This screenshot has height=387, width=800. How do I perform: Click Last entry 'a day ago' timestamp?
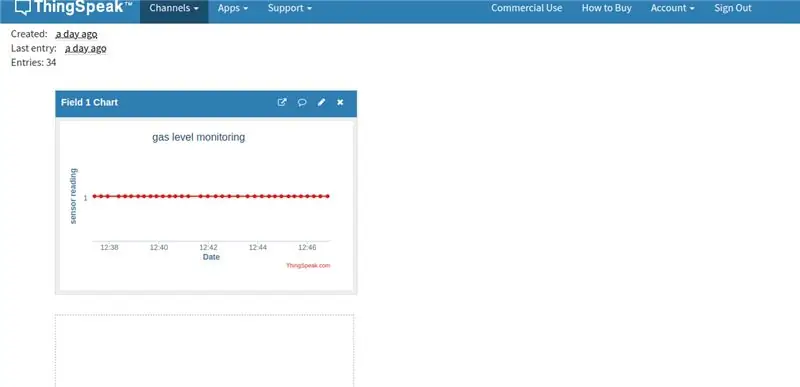point(86,48)
